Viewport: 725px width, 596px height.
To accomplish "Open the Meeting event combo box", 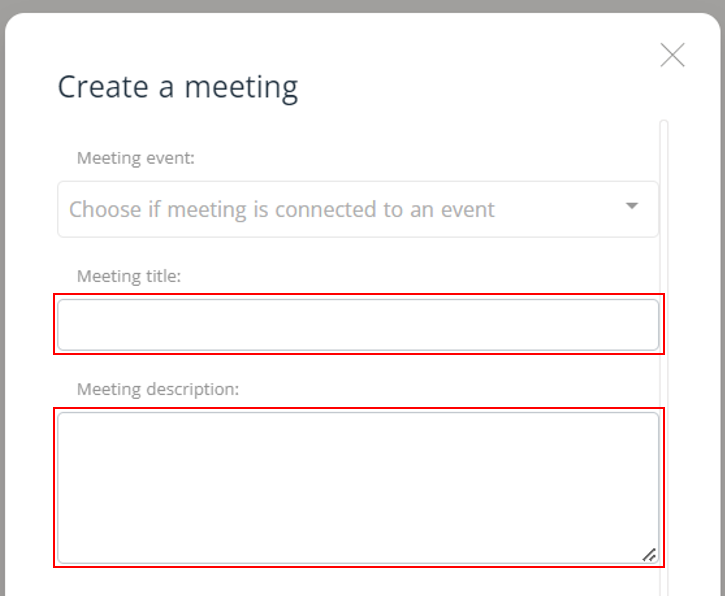I will (x=358, y=209).
